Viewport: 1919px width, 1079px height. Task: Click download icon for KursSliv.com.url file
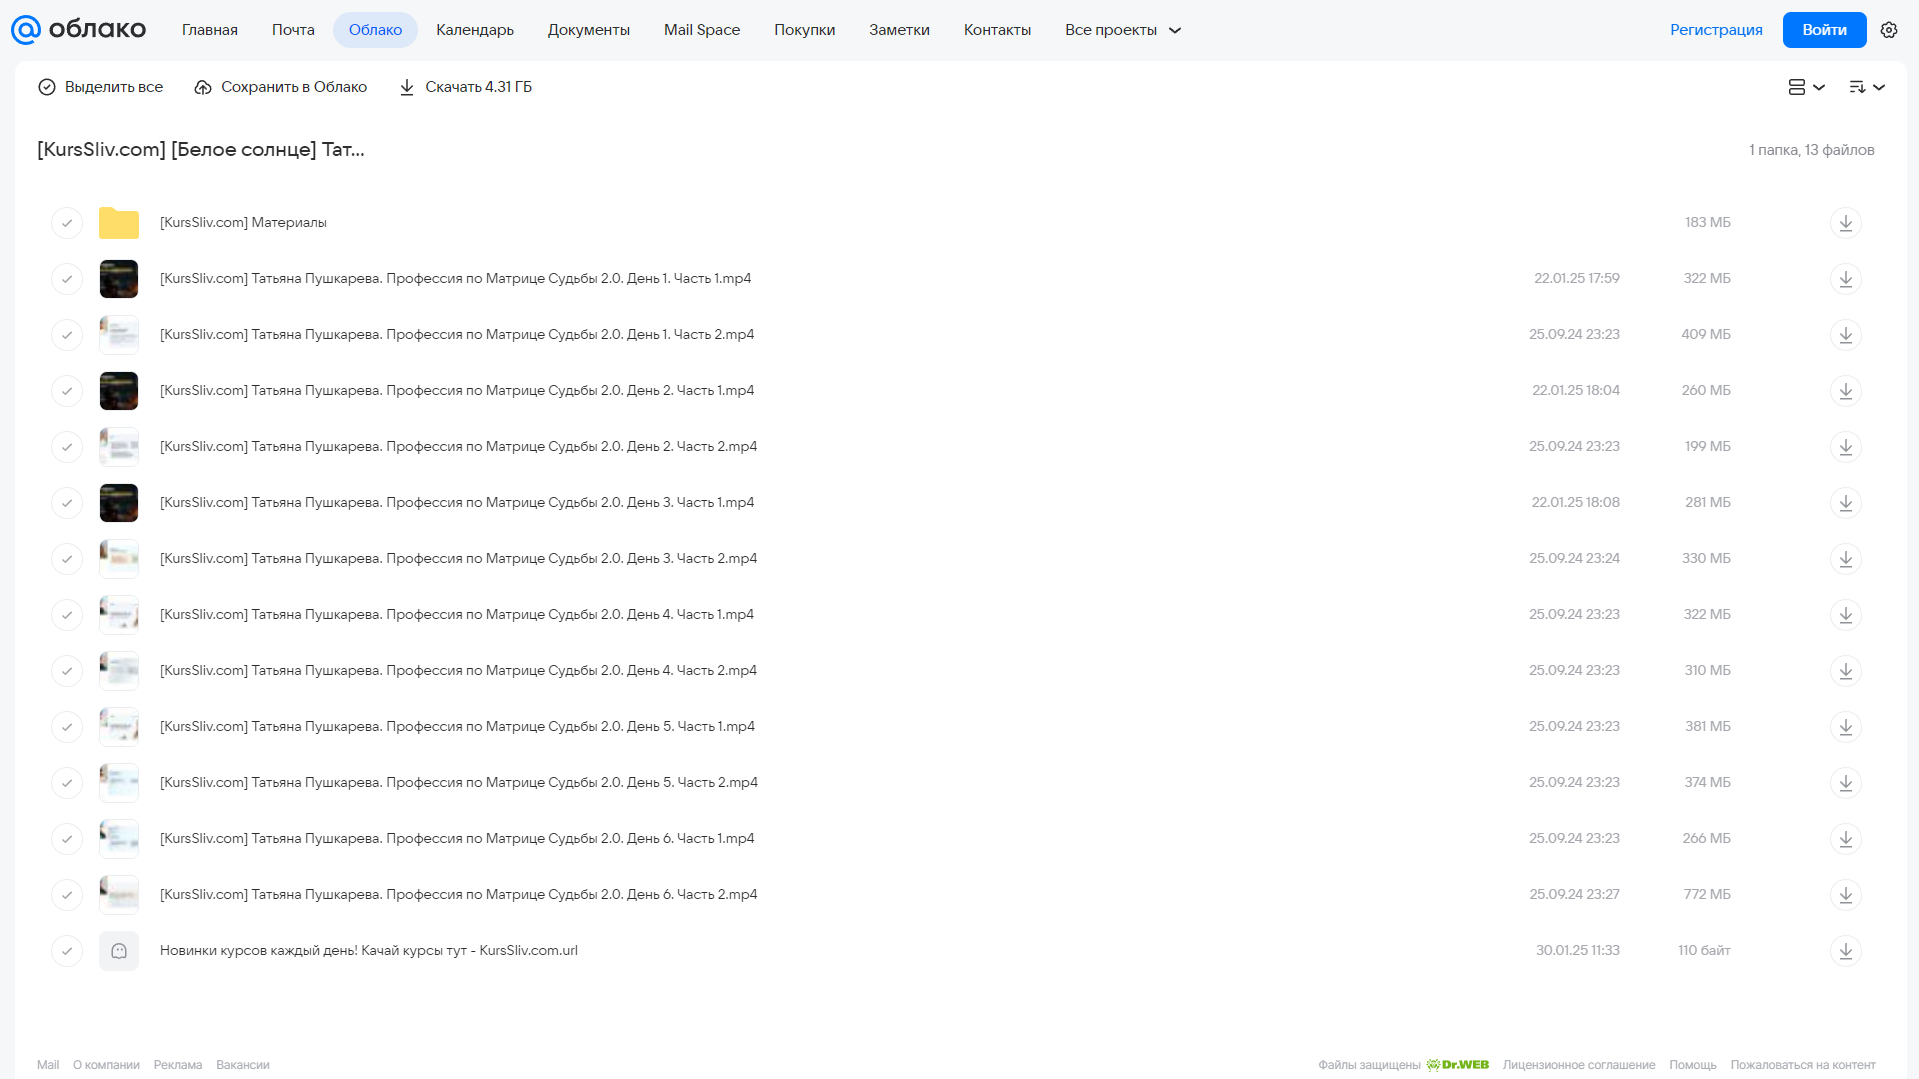tap(1845, 951)
